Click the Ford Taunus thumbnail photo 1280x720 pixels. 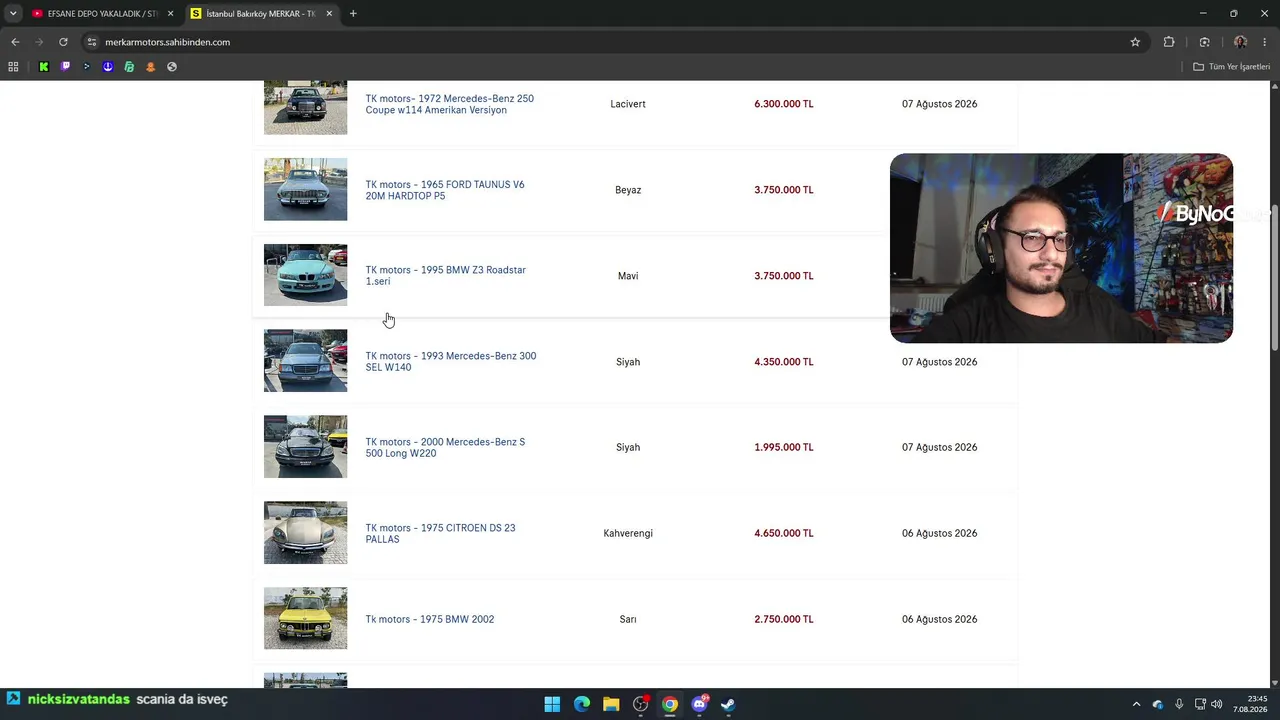tap(305, 189)
